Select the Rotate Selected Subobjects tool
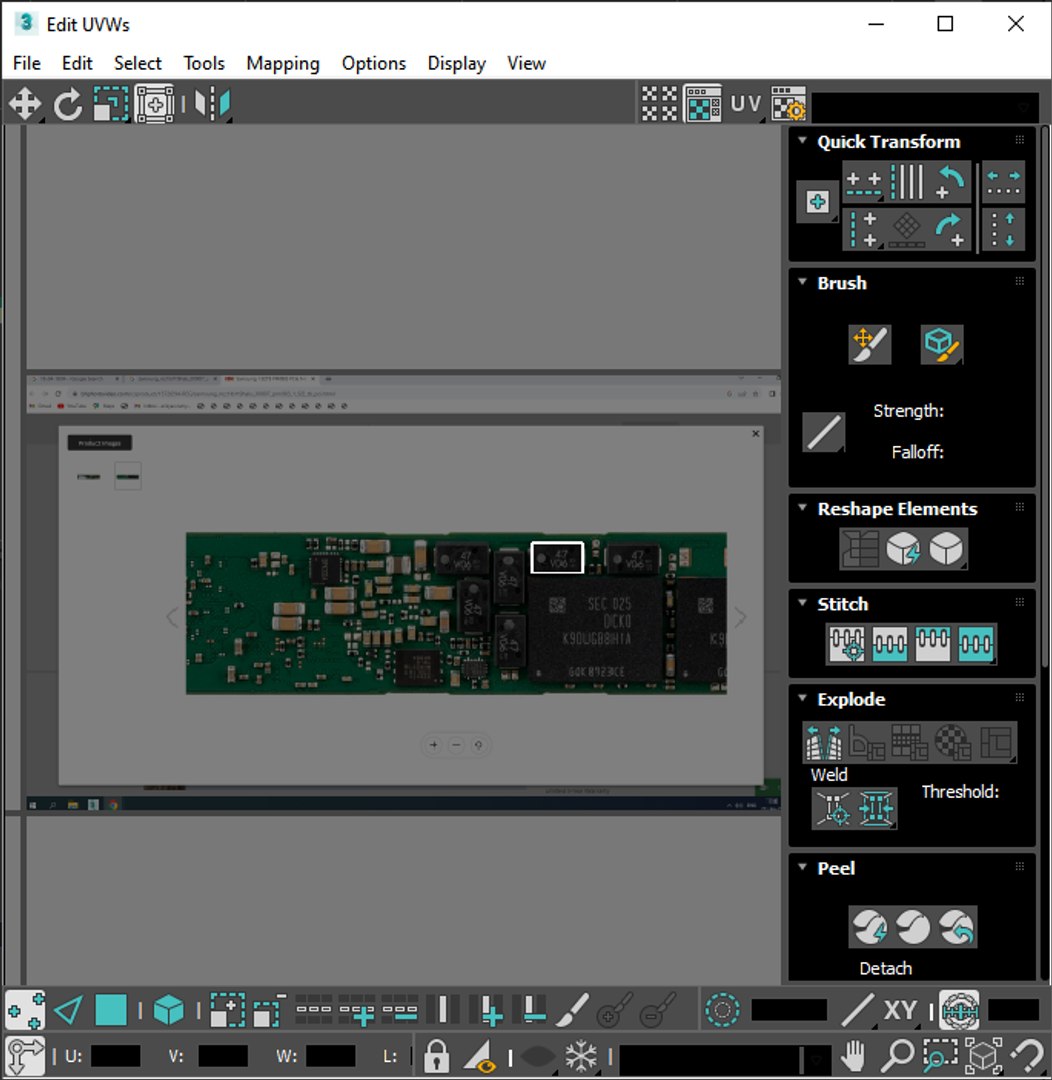Image resolution: width=1052 pixels, height=1080 pixels. (x=68, y=105)
